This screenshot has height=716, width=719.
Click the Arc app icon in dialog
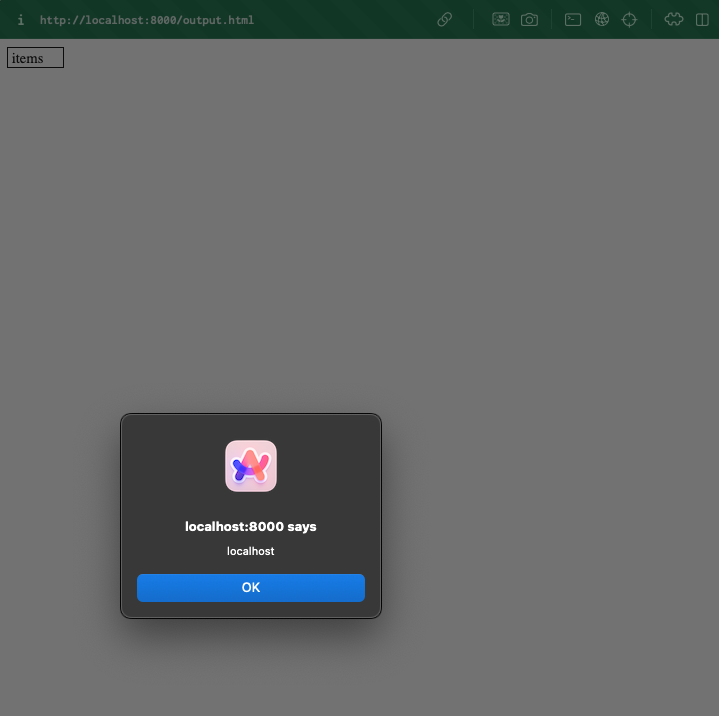click(x=251, y=466)
